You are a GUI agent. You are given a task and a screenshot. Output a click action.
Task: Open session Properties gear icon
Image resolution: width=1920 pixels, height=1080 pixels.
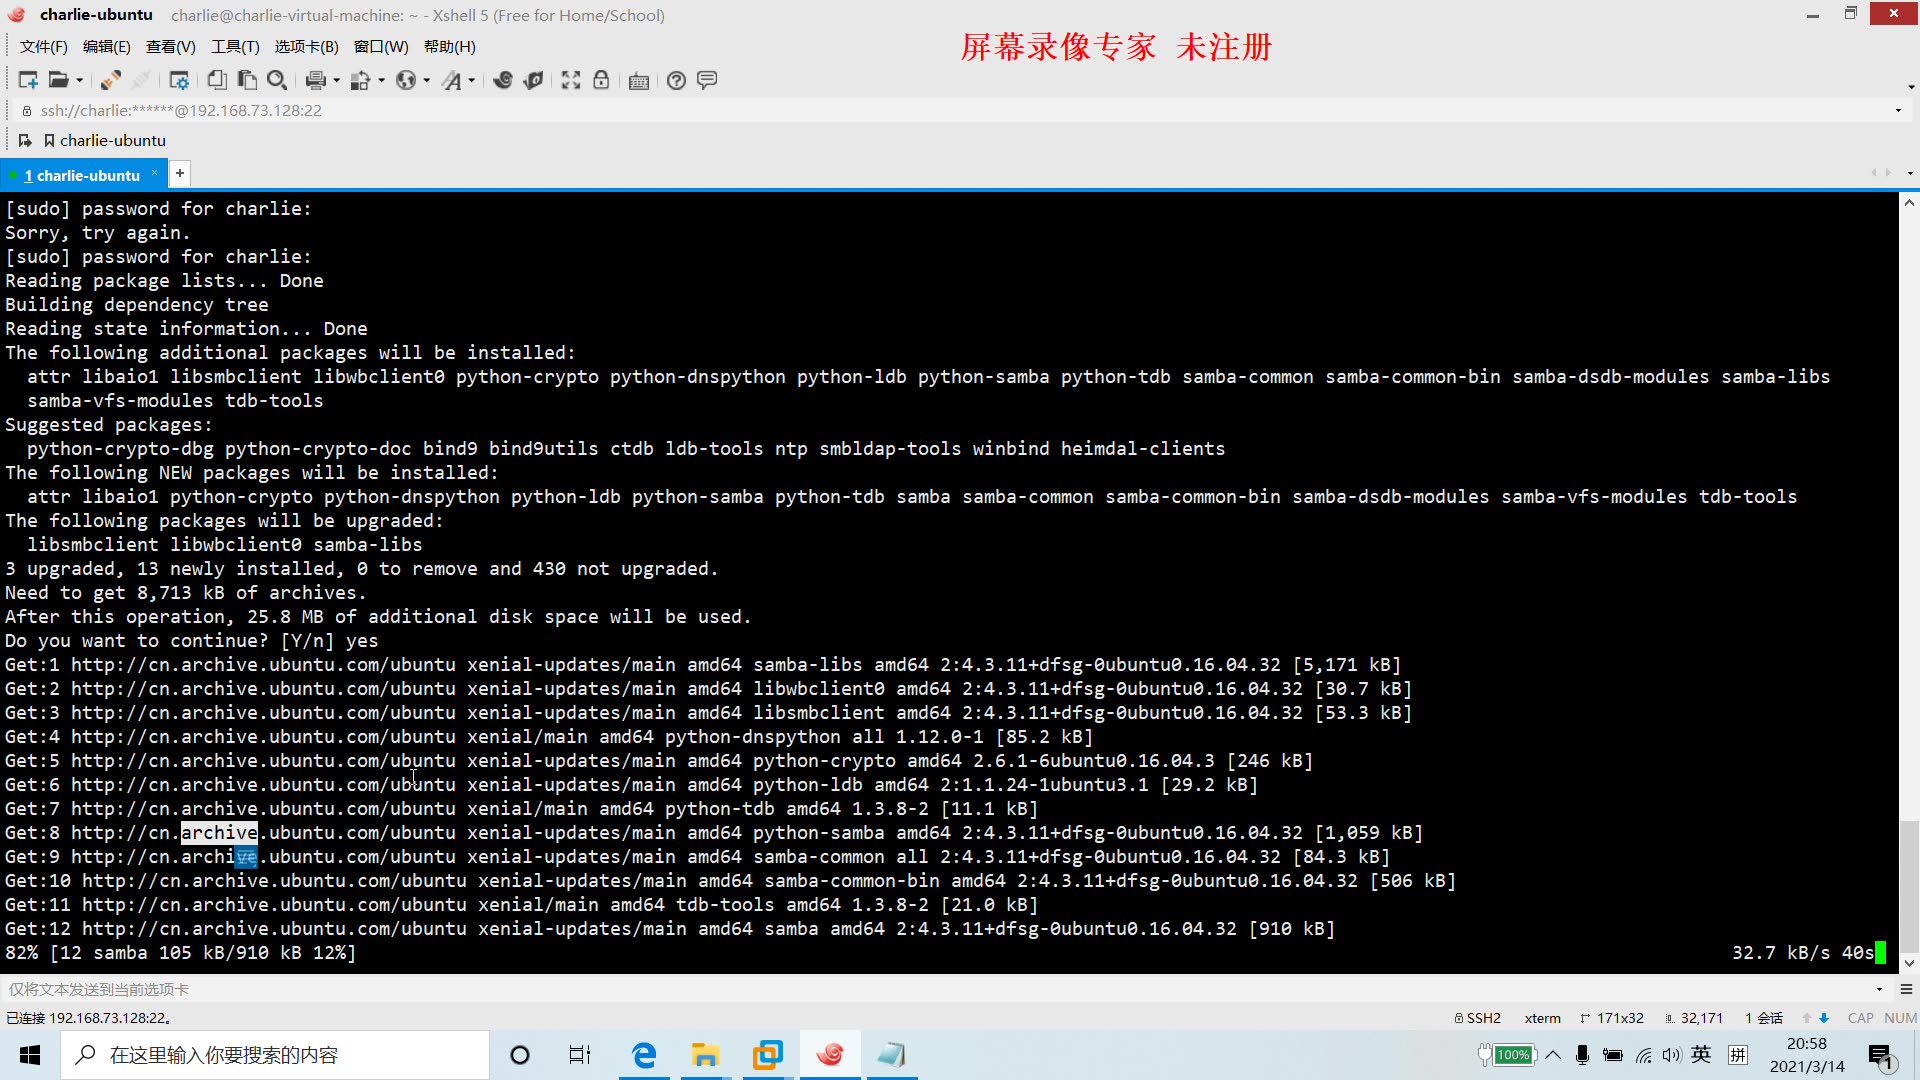[x=179, y=80]
